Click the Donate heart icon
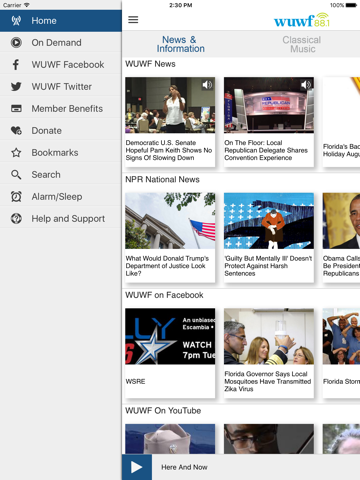This screenshot has width=360, height=480. pos(16,131)
